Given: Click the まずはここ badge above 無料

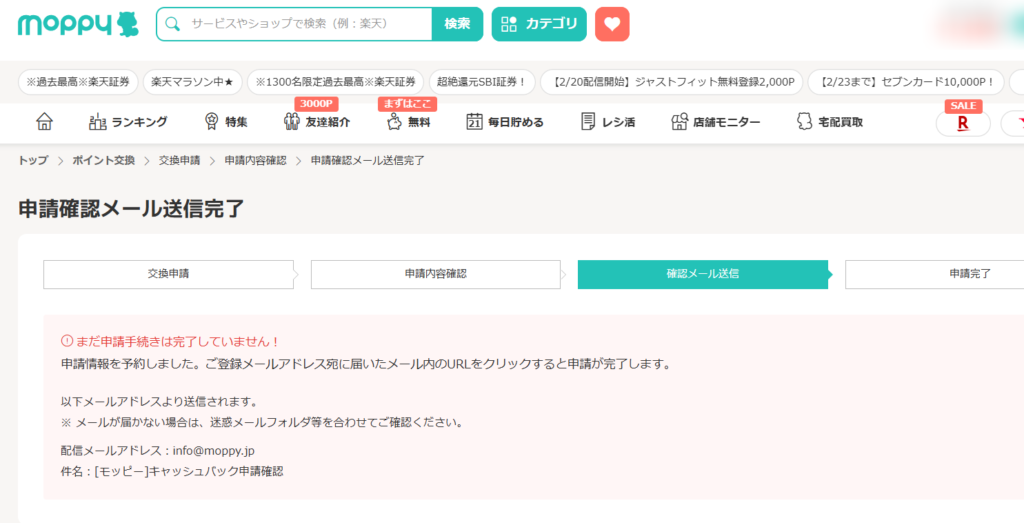Looking at the screenshot, I should (x=407, y=104).
